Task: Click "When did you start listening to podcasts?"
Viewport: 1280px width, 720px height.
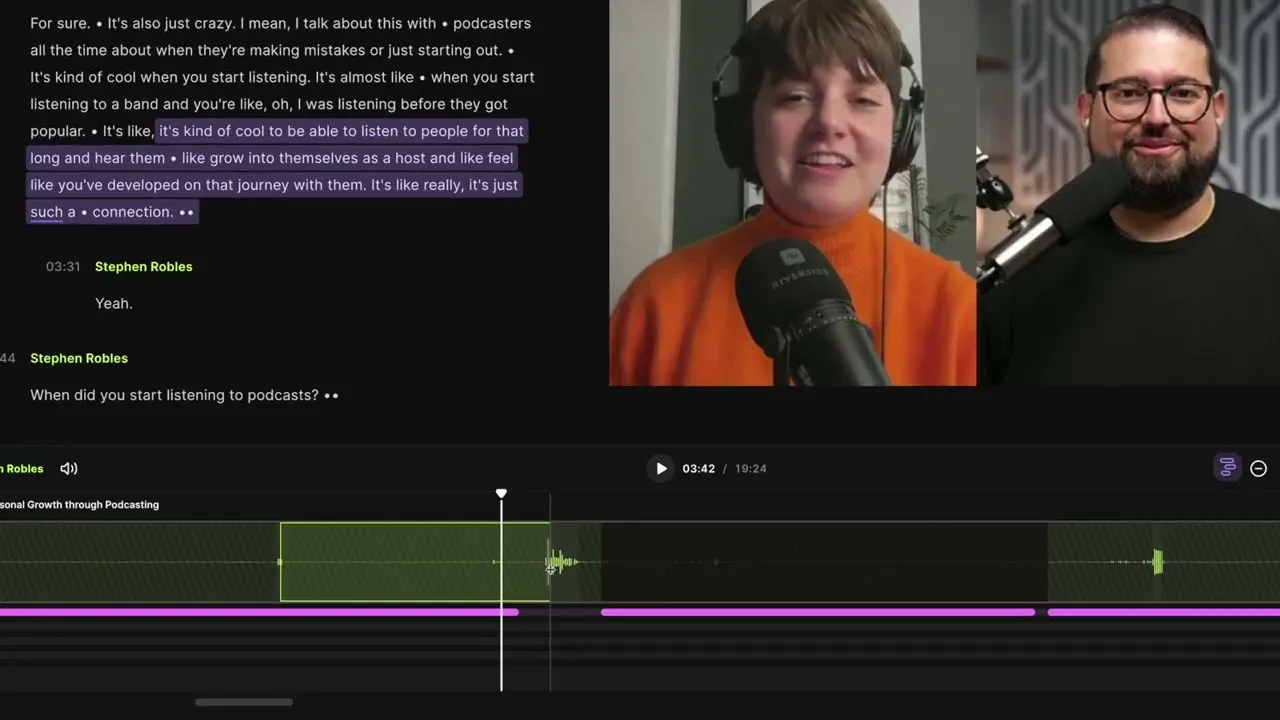Action: 174,395
